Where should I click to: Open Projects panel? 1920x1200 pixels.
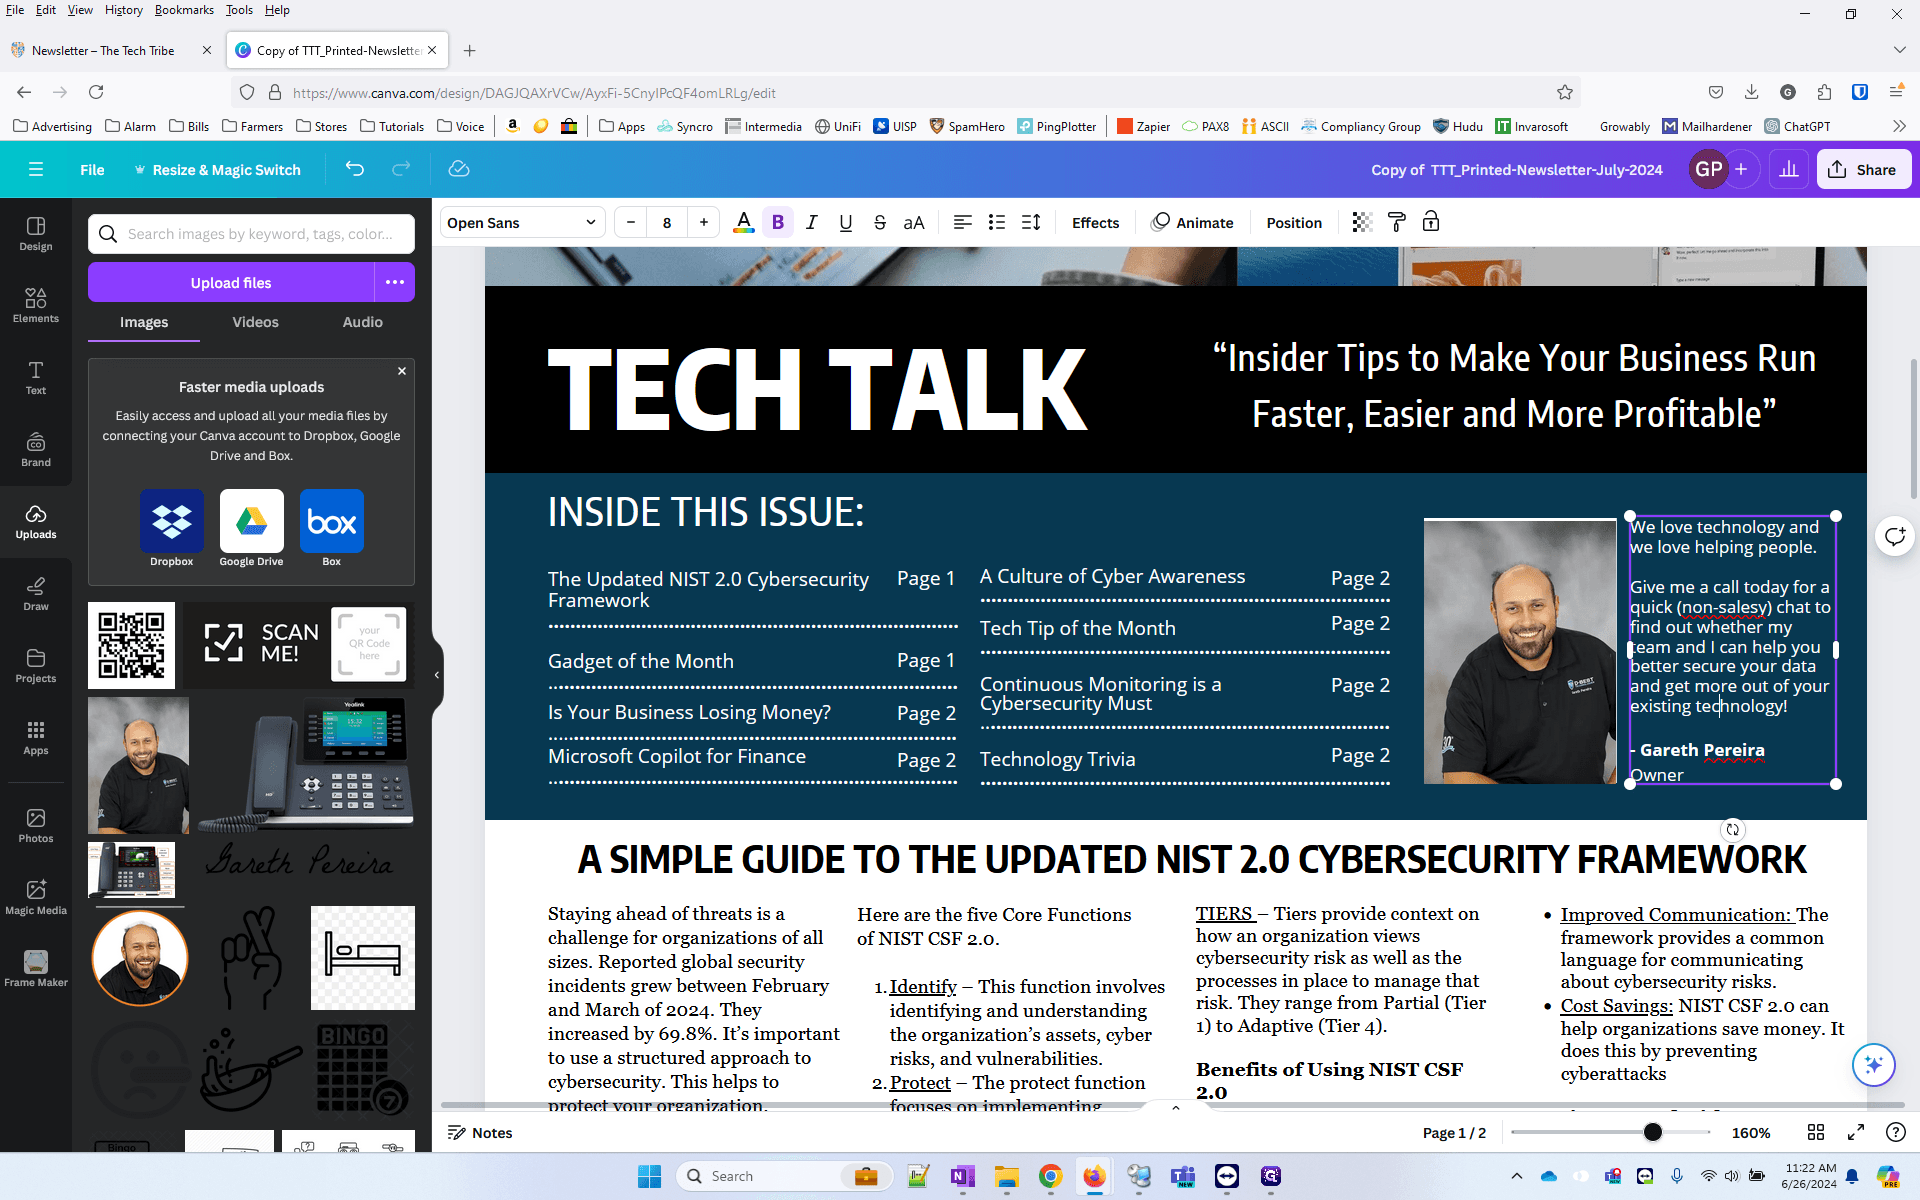36,666
